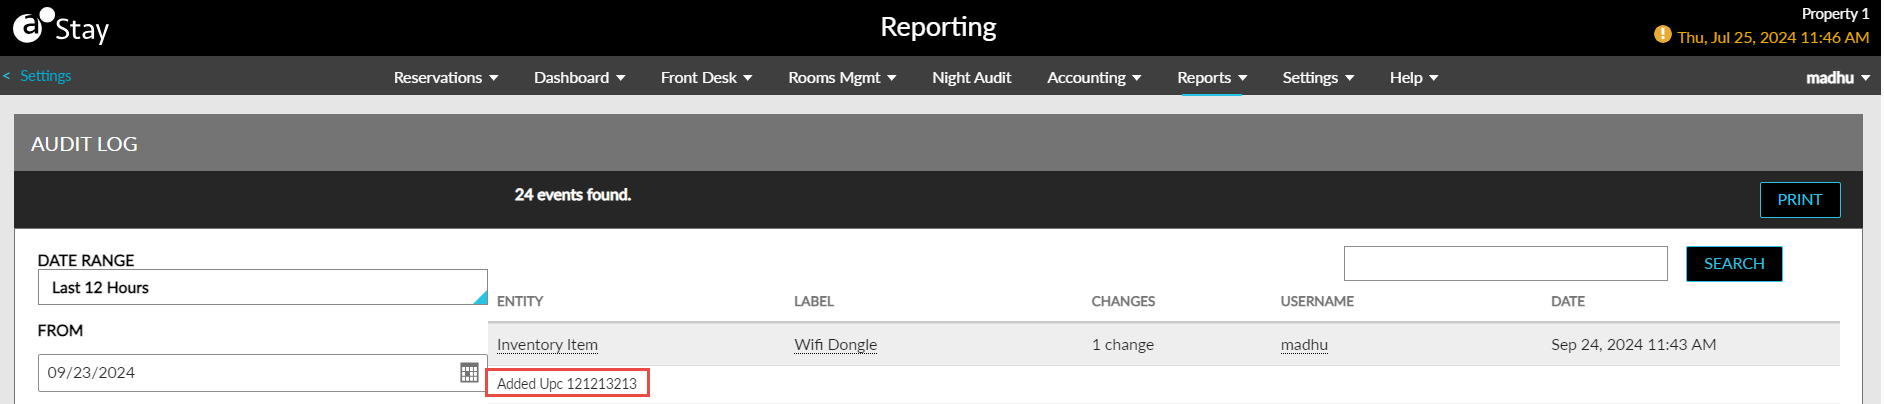Open the Wifi Dongle label link
1884x404 pixels.
[835, 345]
